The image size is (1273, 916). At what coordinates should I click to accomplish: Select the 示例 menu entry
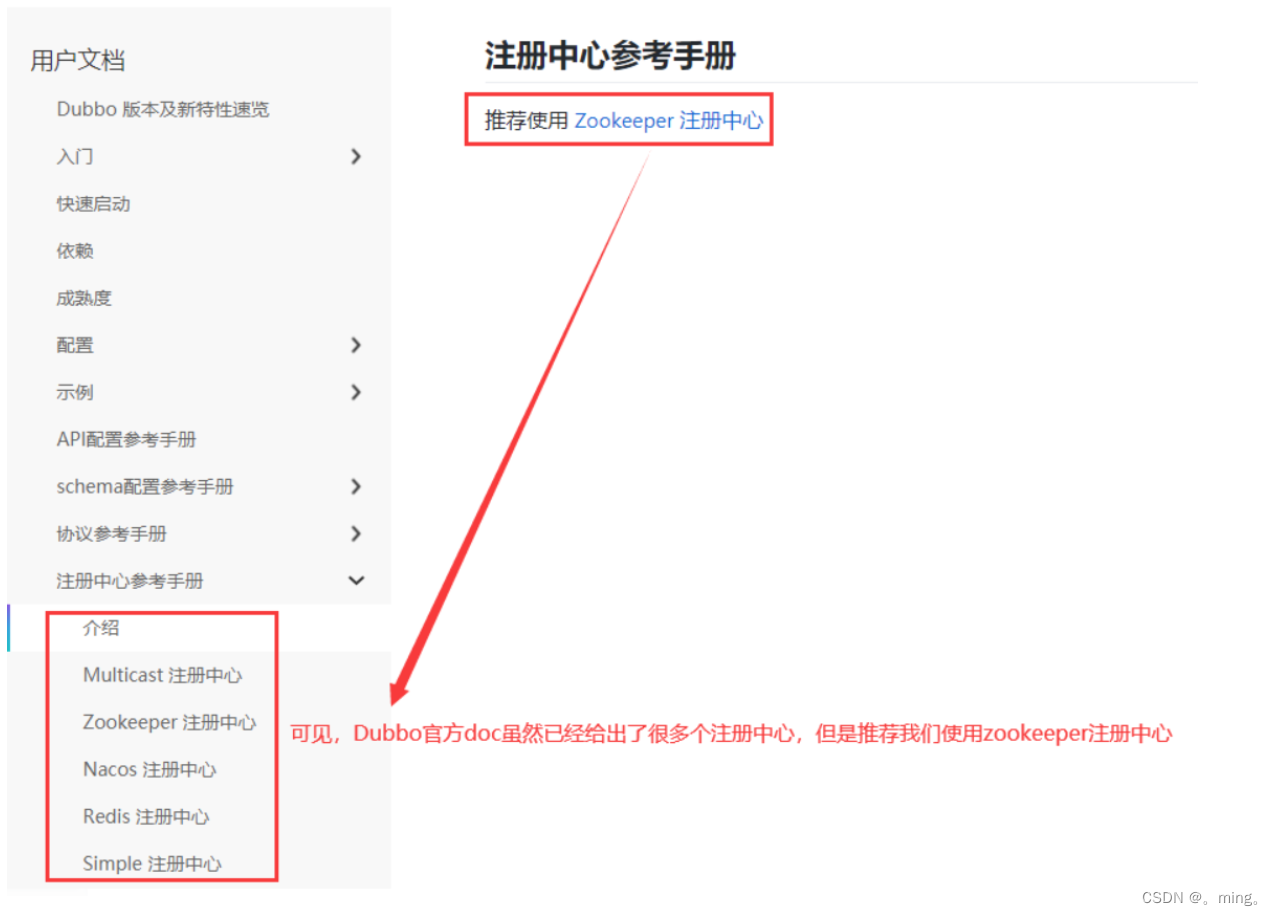click(75, 392)
